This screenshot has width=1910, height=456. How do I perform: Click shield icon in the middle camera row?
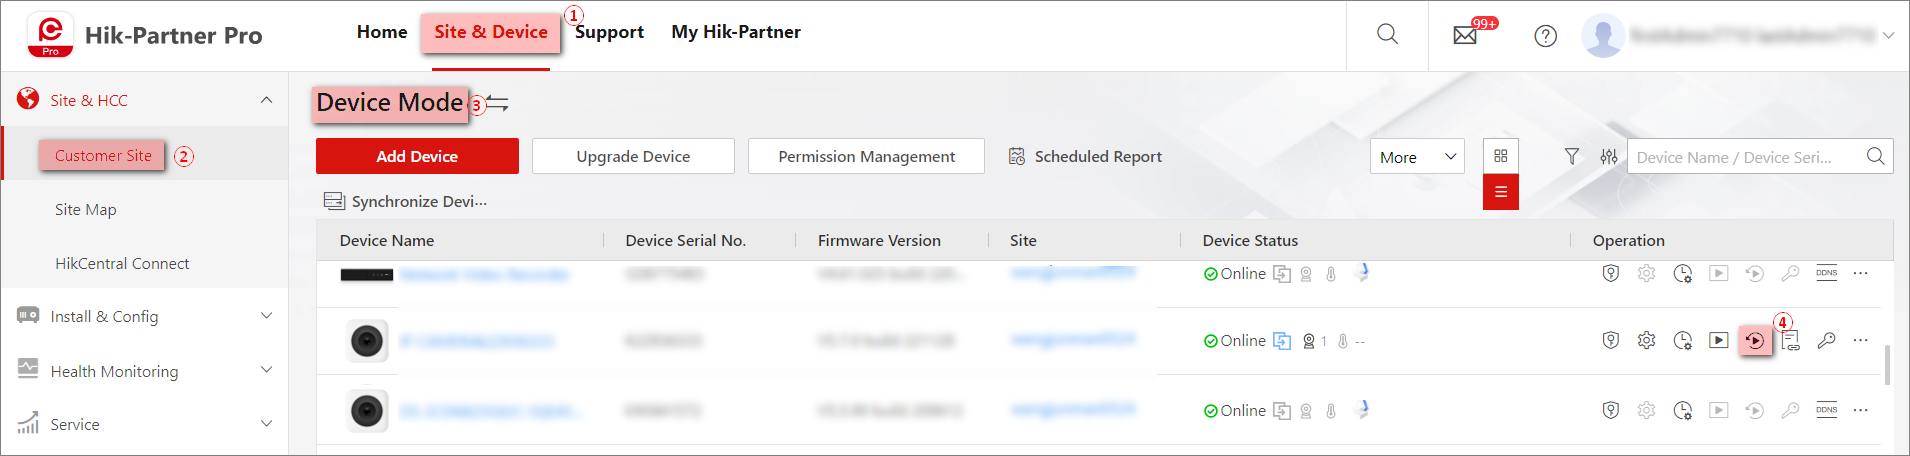(1610, 341)
